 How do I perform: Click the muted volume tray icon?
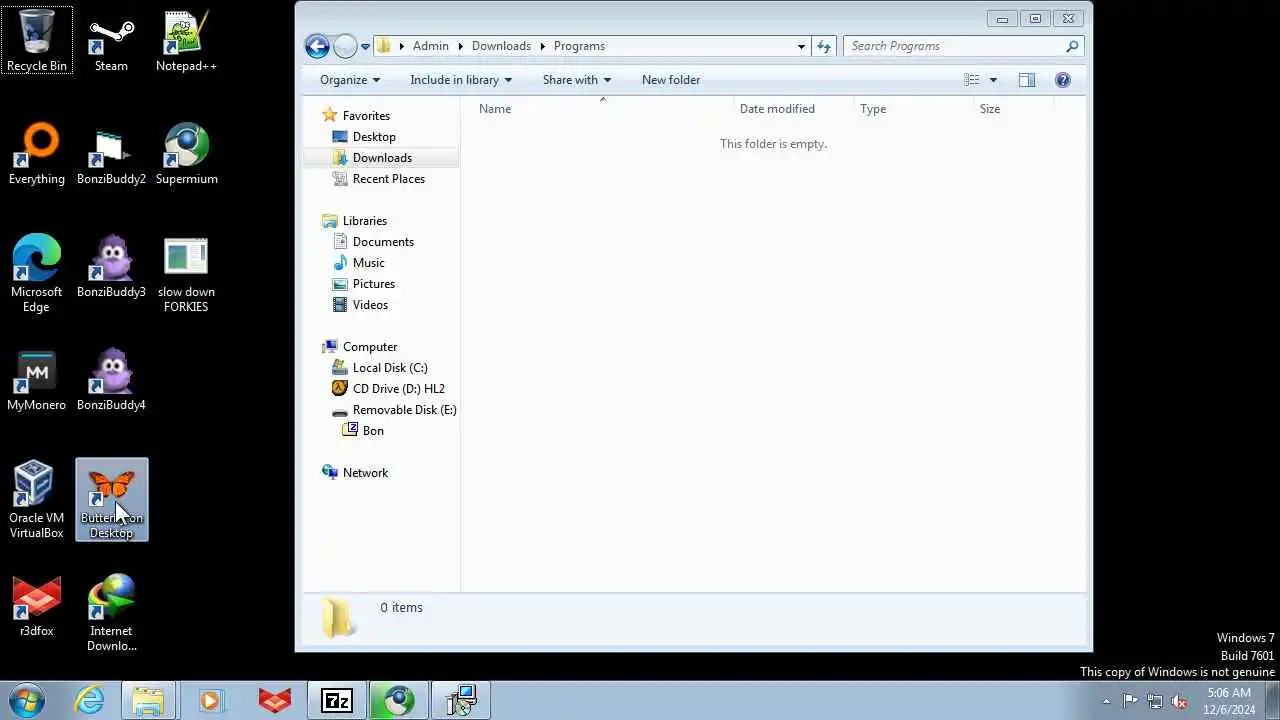[x=1180, y=701]
